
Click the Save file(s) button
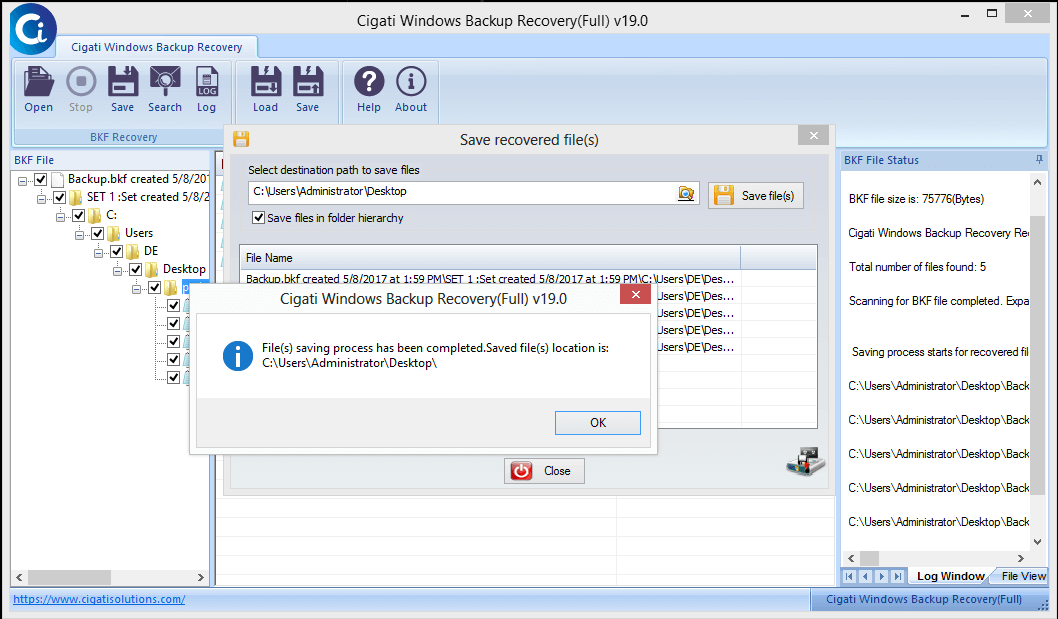tap(756, 196)
